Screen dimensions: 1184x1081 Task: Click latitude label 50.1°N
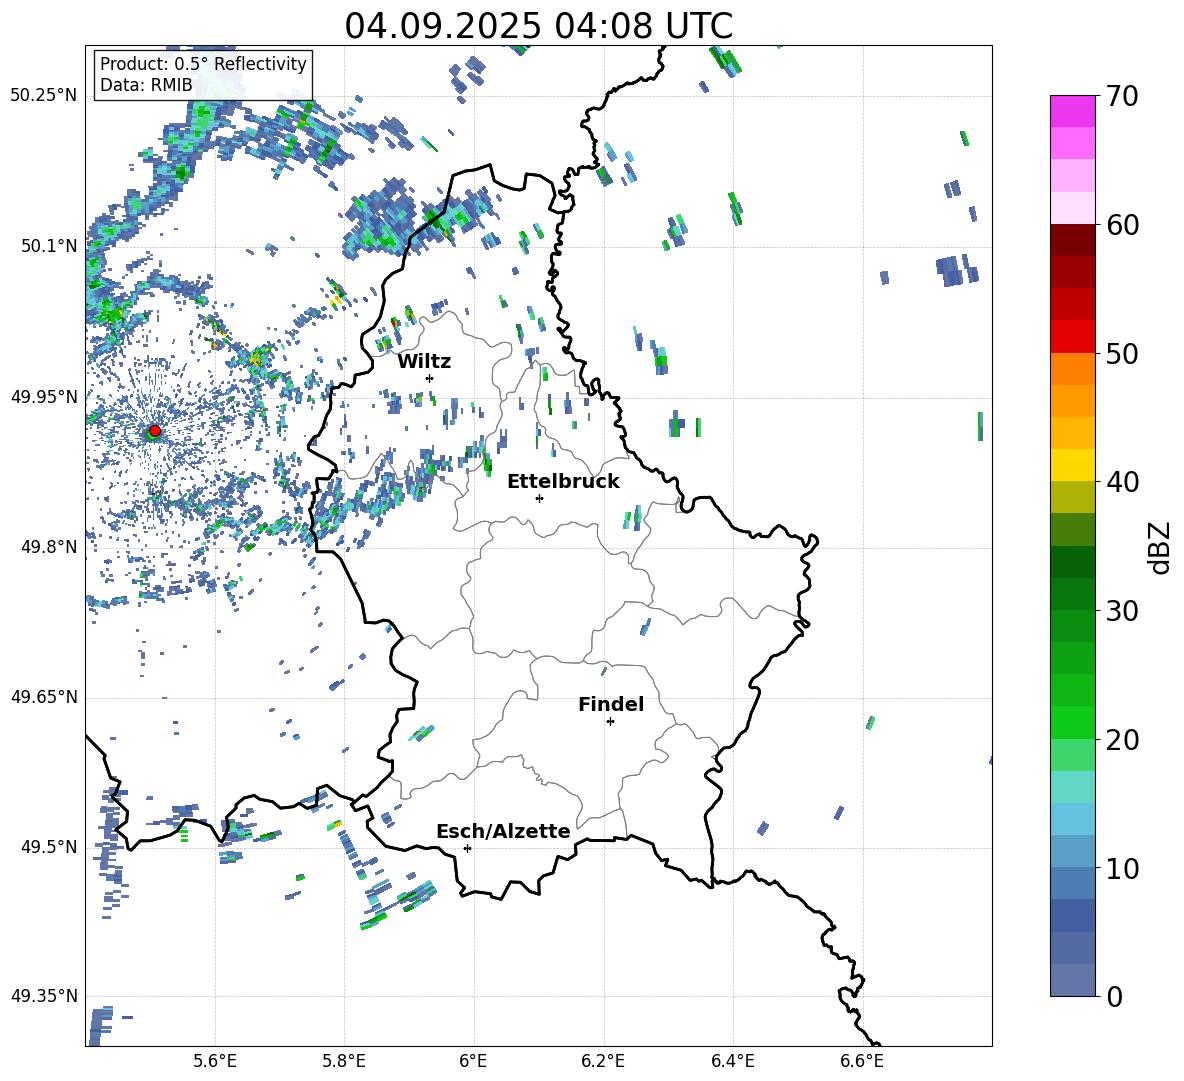(x=48, y=246)
